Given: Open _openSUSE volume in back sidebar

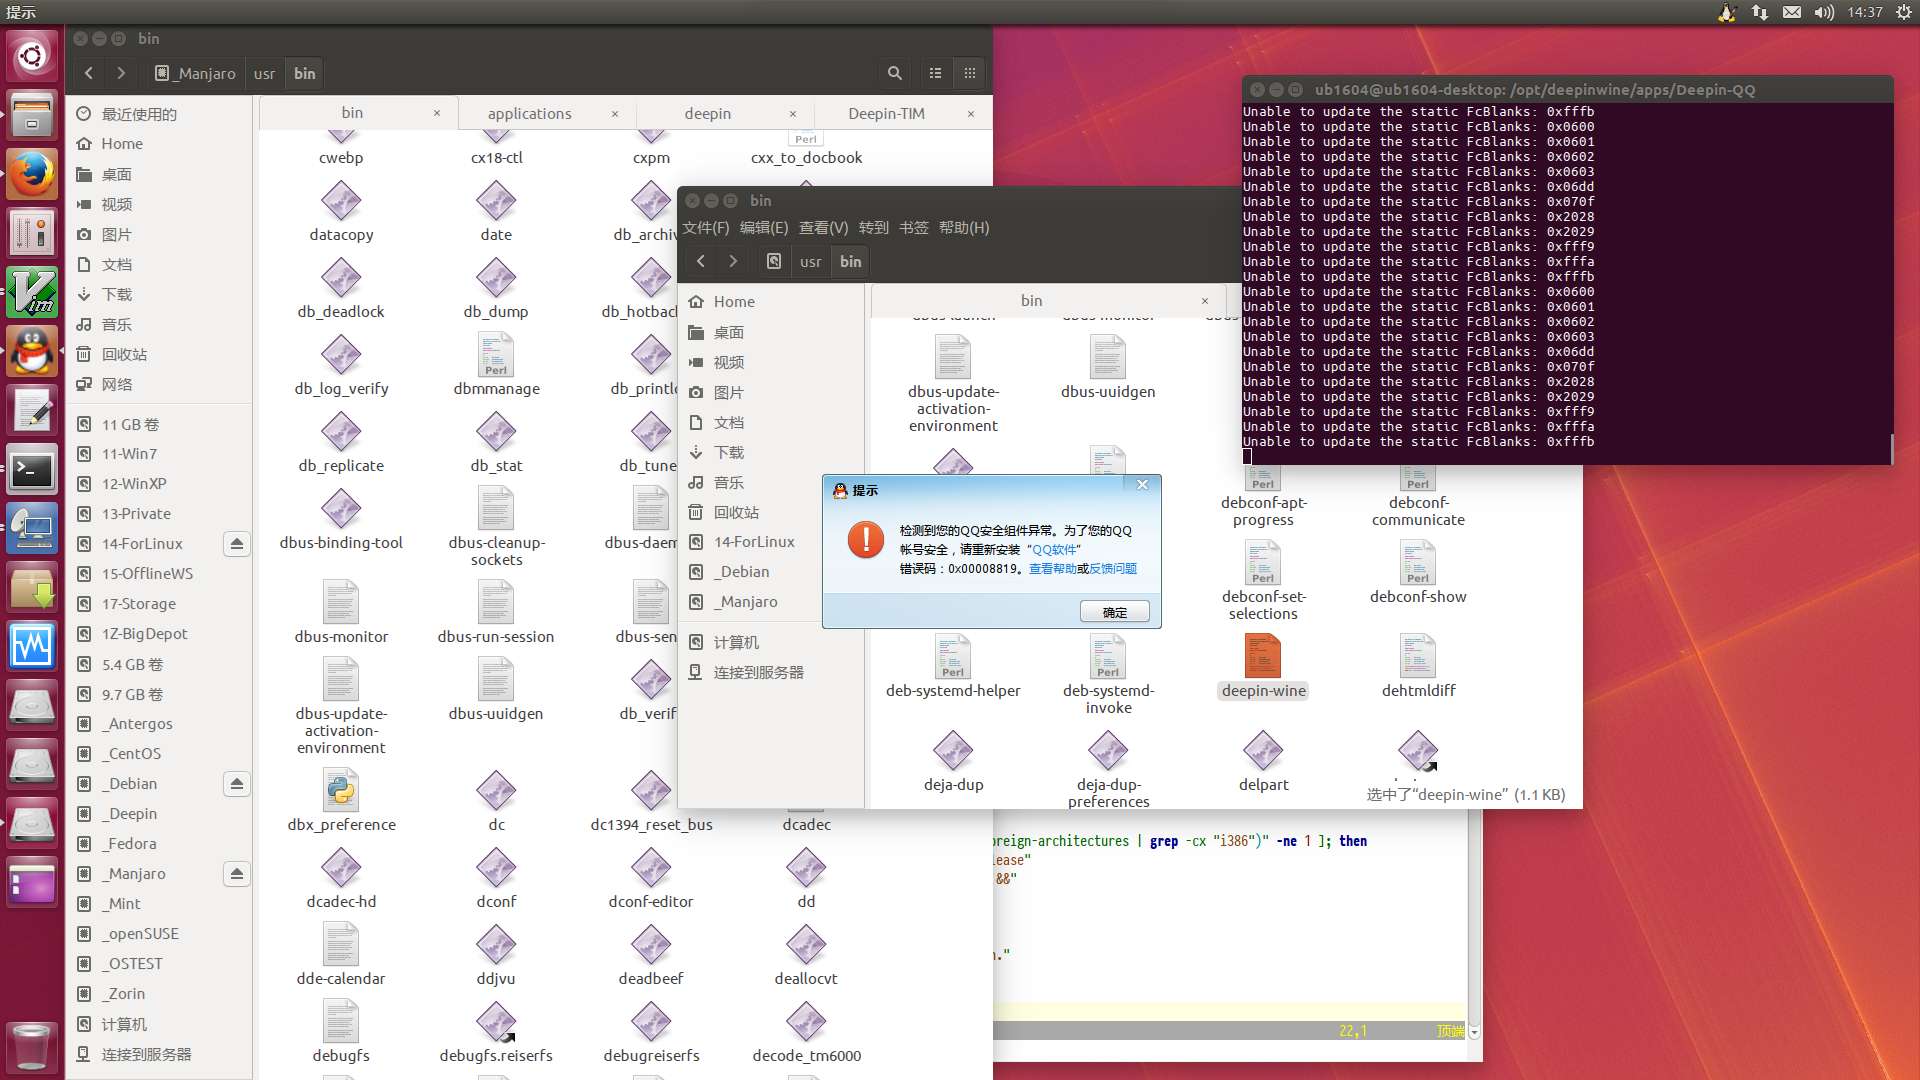Looking at the screenshot, I should 159,933.
